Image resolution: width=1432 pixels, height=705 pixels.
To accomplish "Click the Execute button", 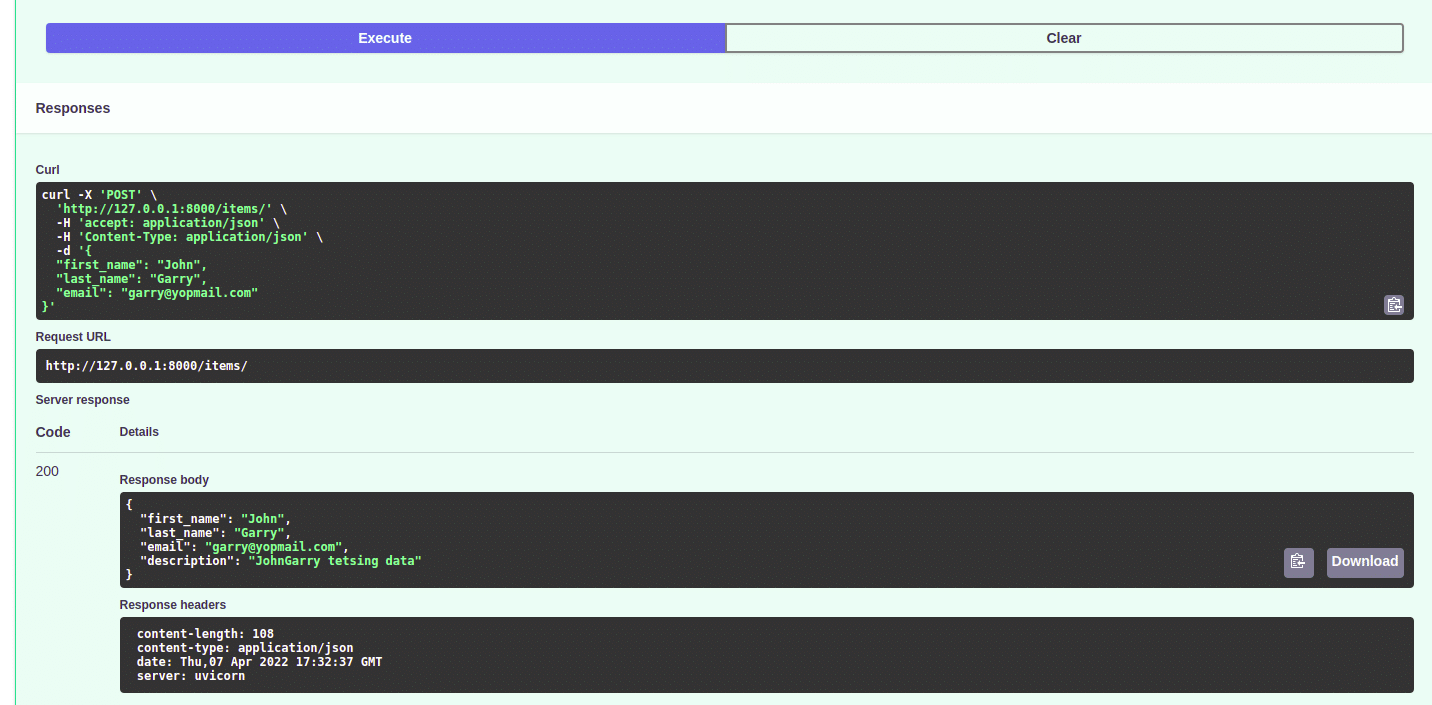I will [385, 38].
